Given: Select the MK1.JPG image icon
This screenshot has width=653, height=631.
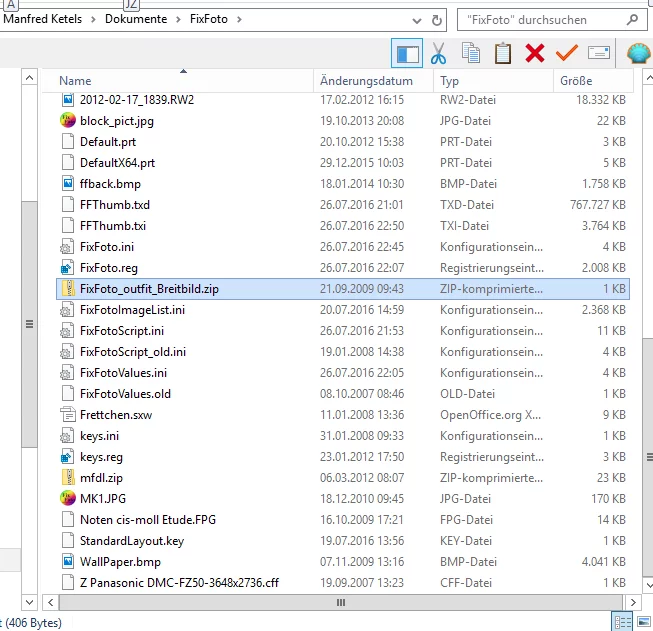Looking at the screenshot, I should click(68, 498).
